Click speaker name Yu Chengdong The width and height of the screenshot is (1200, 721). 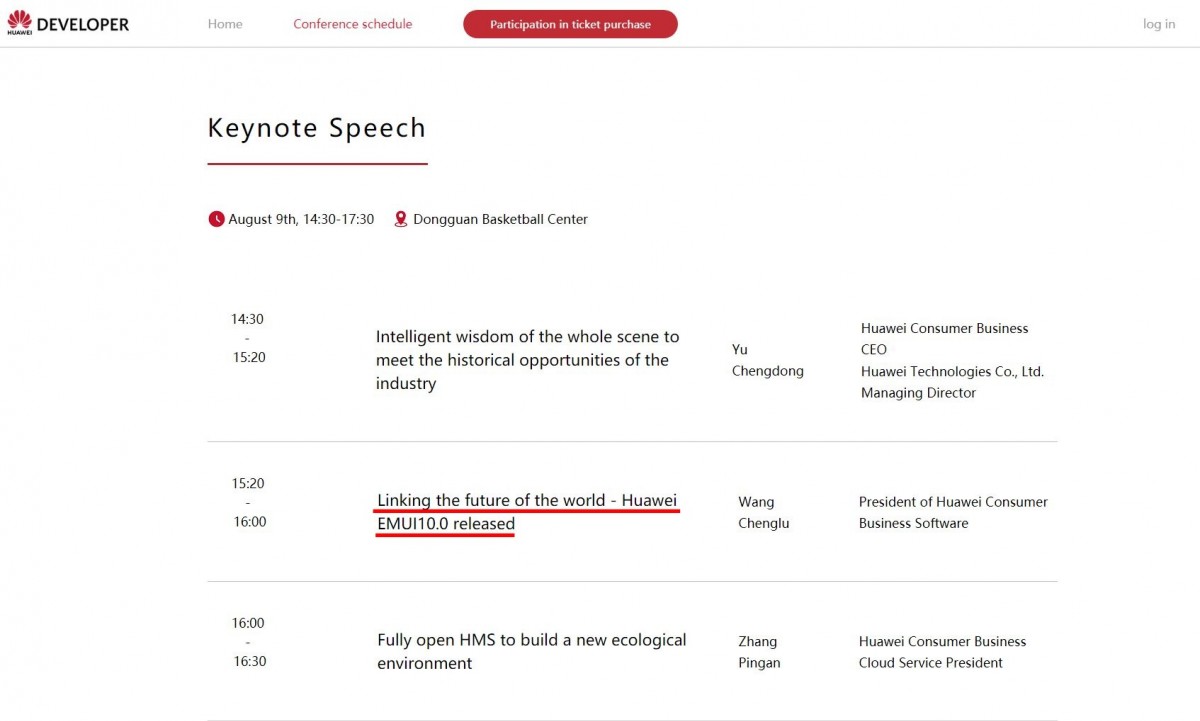click(767, 360)
